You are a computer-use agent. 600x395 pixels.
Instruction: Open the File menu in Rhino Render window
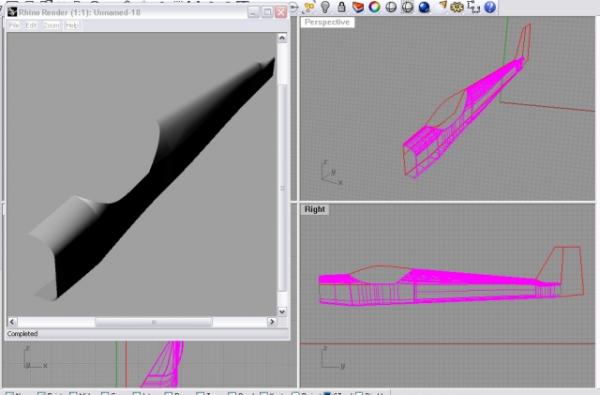coord(14,25)
